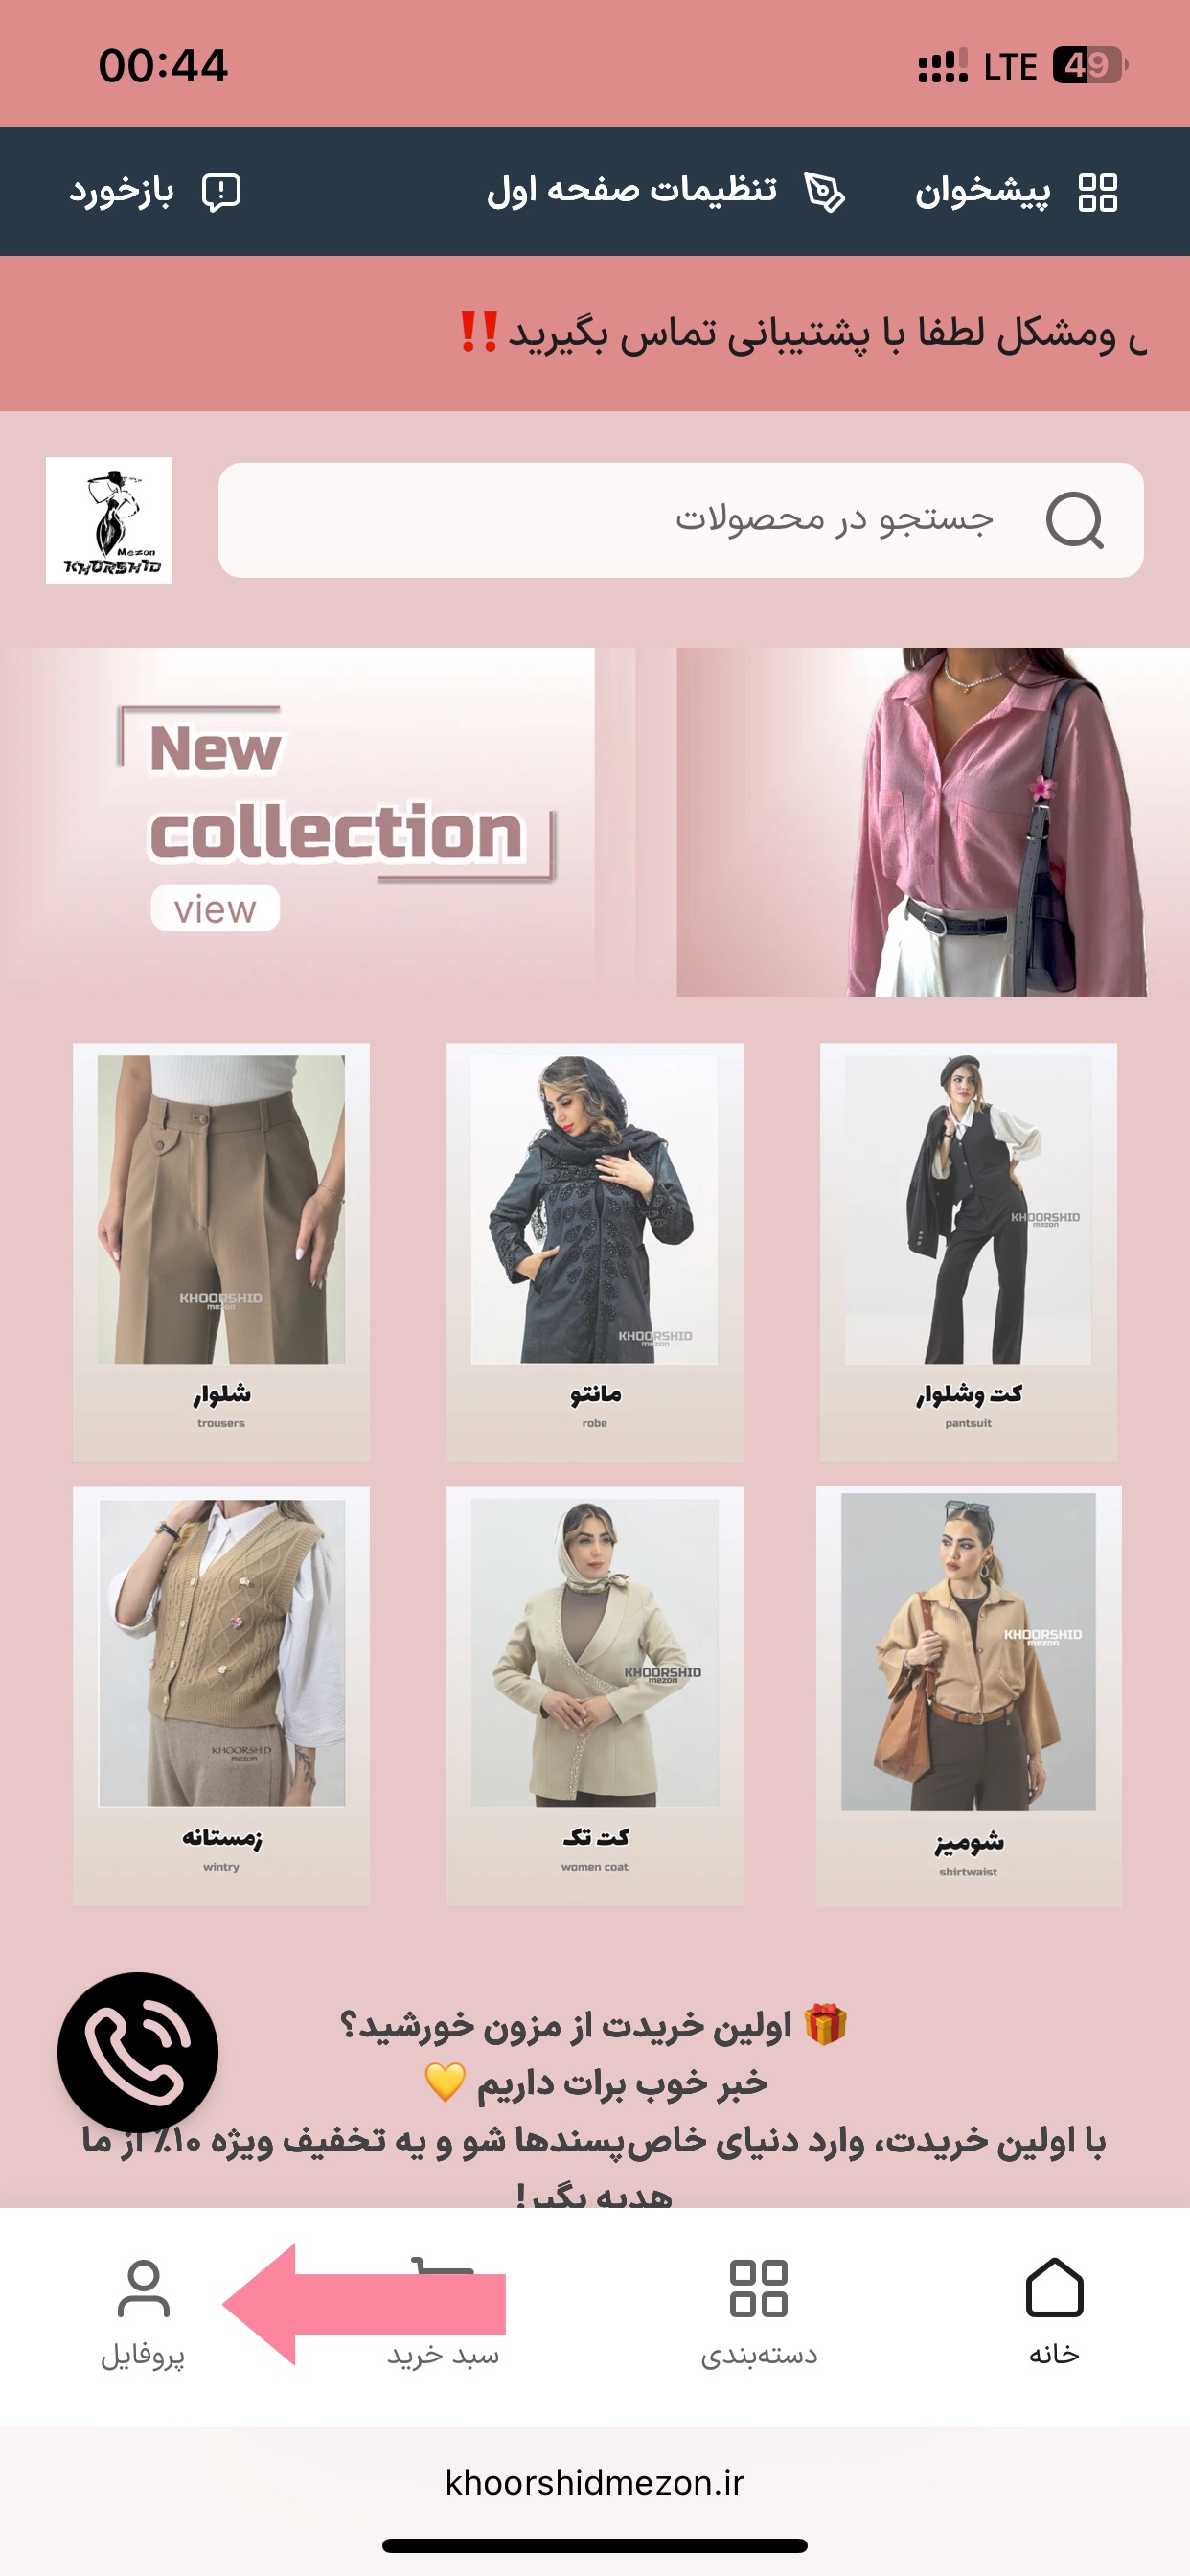The width and height of the screenshot is (1190, 2576).
Task: Open the شومیز shirtwaist category card
Action: click(968, 1696)
